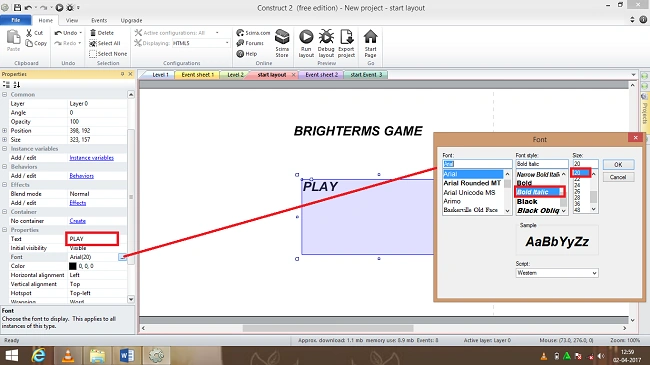Open the Forums icon
Viewport: 650px width, 365px height.
240,43
